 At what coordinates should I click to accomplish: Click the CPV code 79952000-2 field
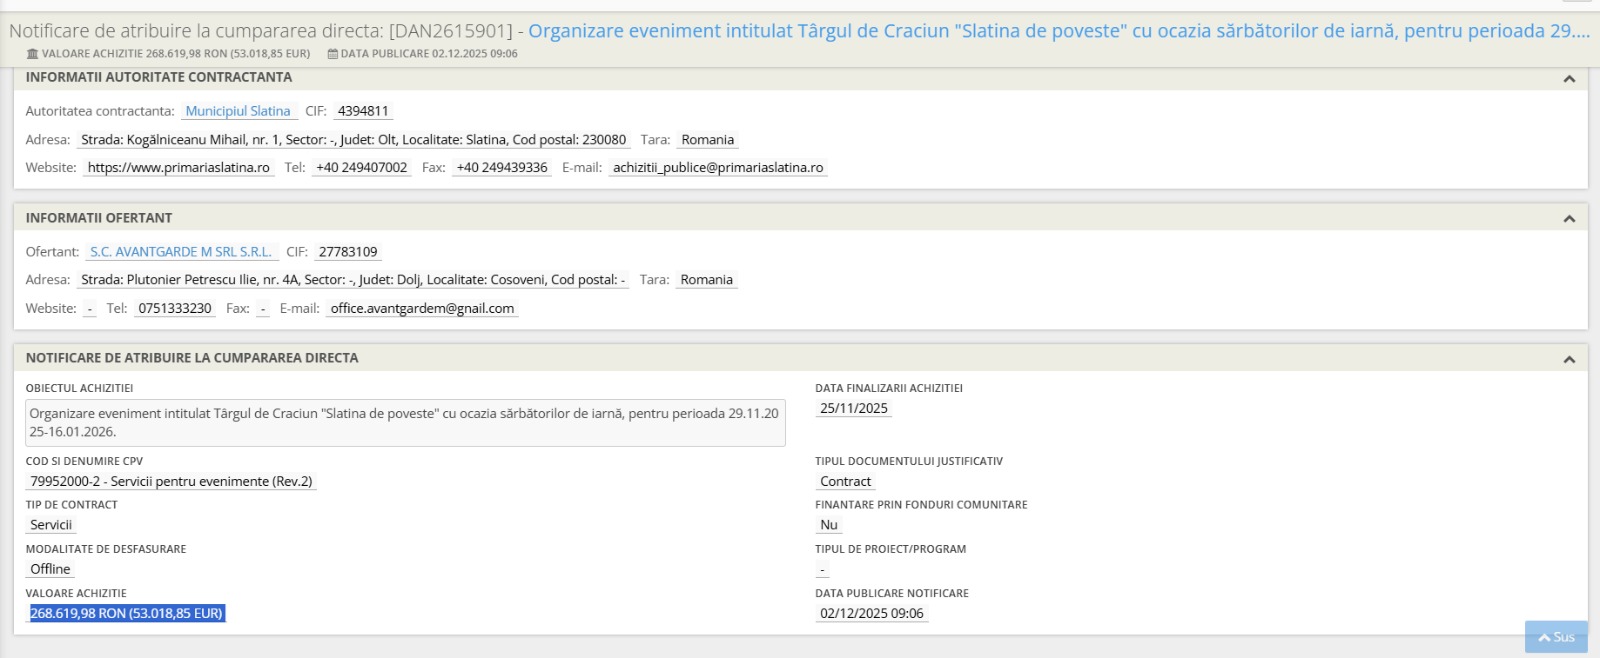(171, 481)
